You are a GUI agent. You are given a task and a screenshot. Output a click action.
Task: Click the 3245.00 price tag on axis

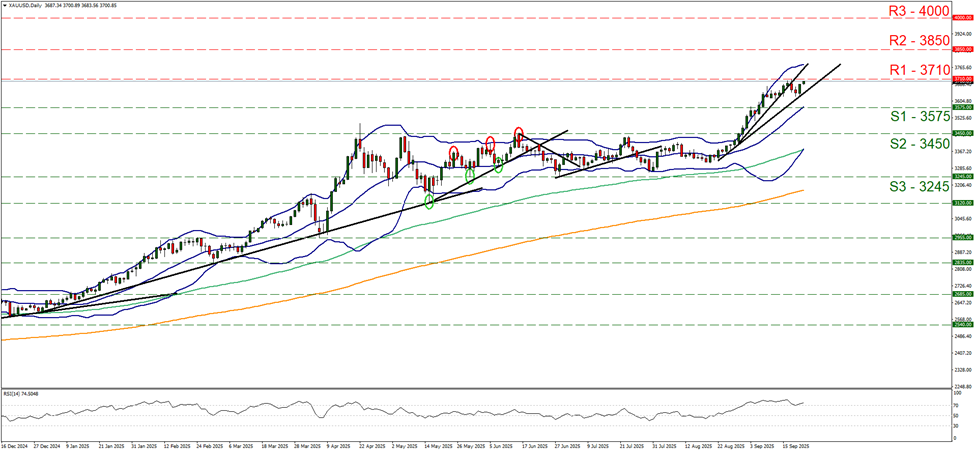[x=962, y=176]
